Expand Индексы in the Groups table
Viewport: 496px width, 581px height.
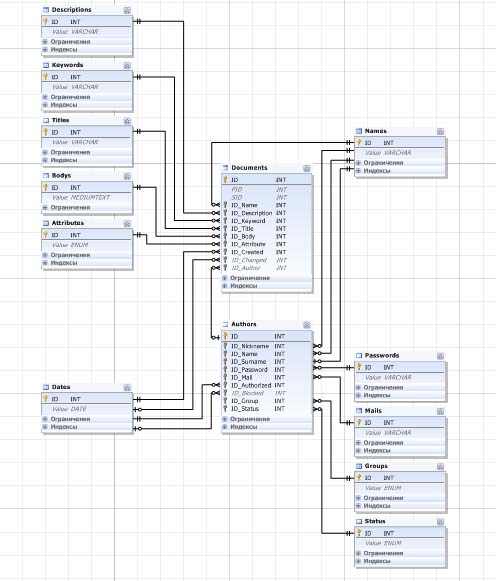coord(358,506)
